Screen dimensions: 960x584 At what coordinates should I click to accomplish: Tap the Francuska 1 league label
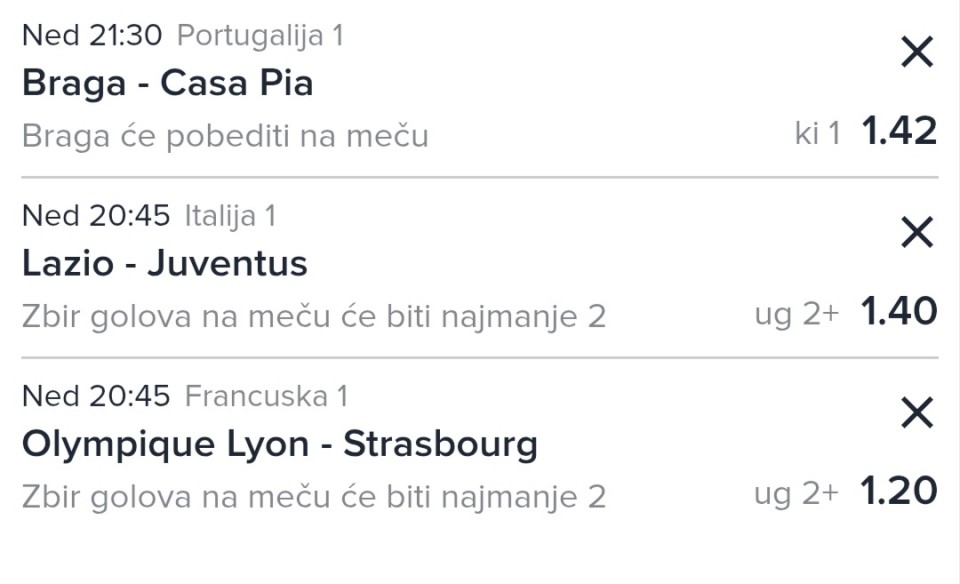pos(266,396)
